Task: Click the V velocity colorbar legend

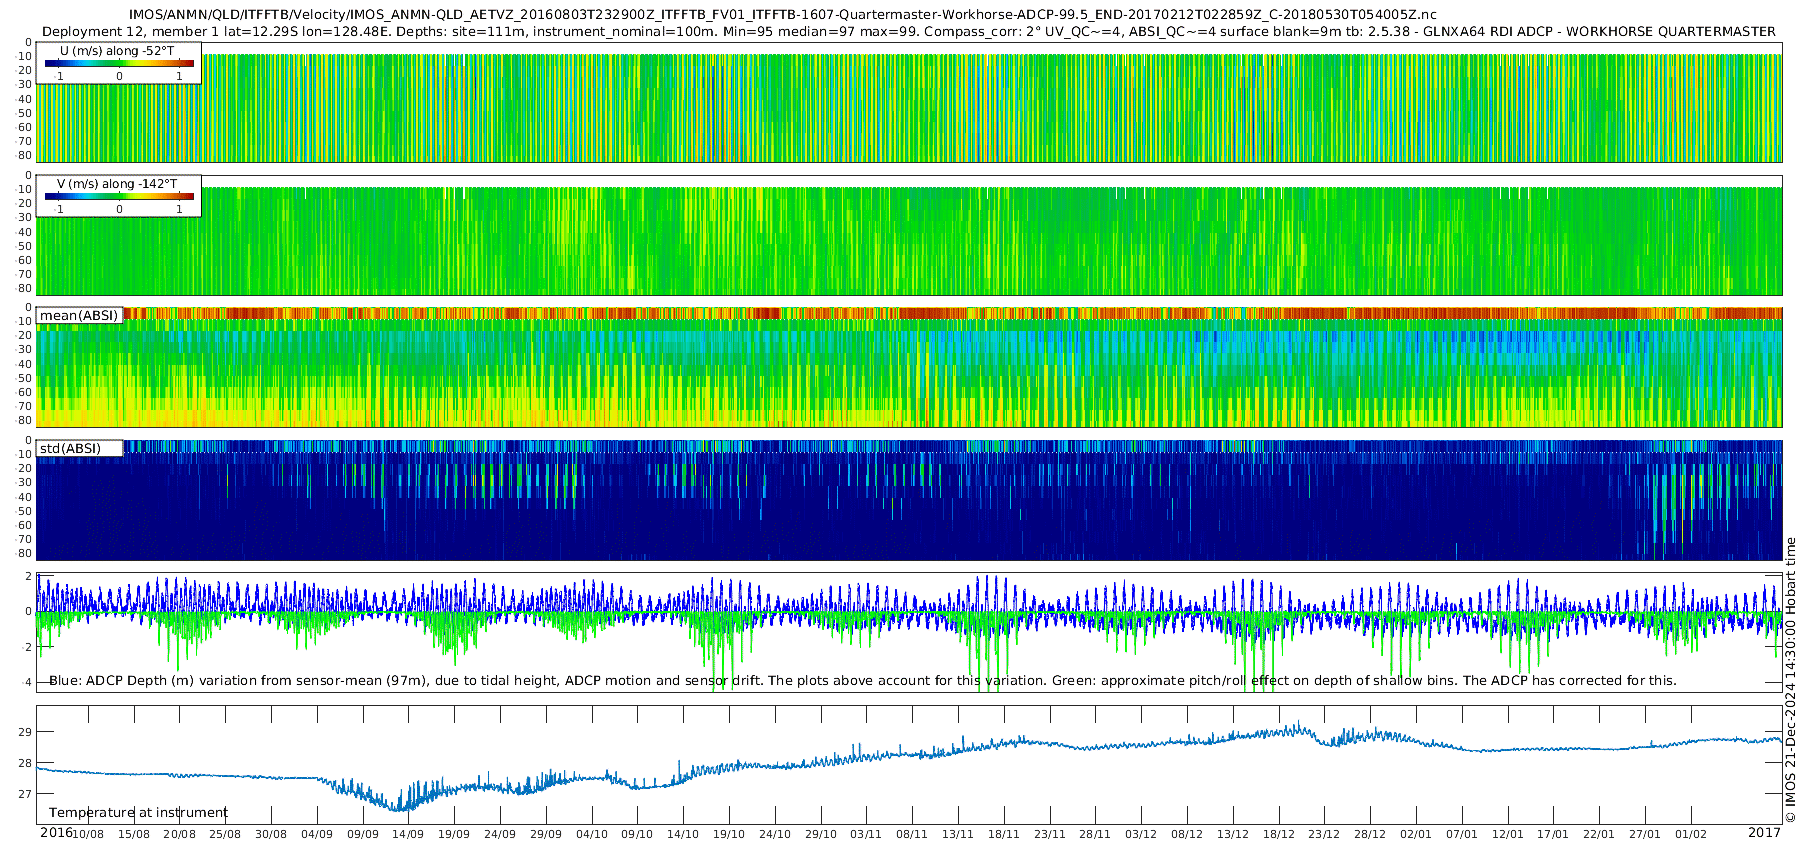Action: click(x=119, y=197)
